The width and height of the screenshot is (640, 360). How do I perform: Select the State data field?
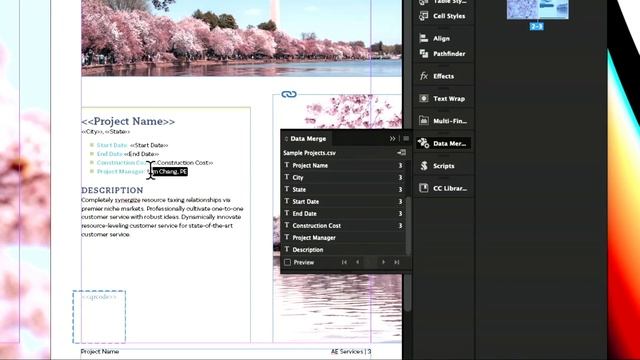pos(343,189)
